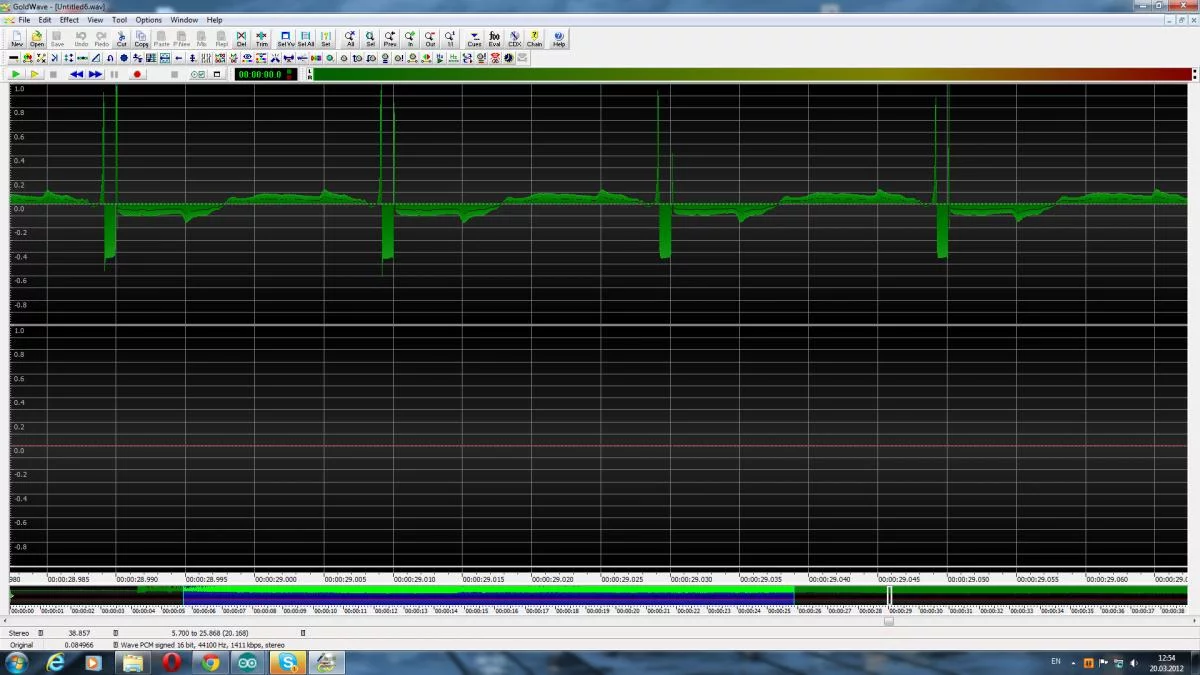
Task: Zoom in with the In icon
Action: click(x=410, y=39)
